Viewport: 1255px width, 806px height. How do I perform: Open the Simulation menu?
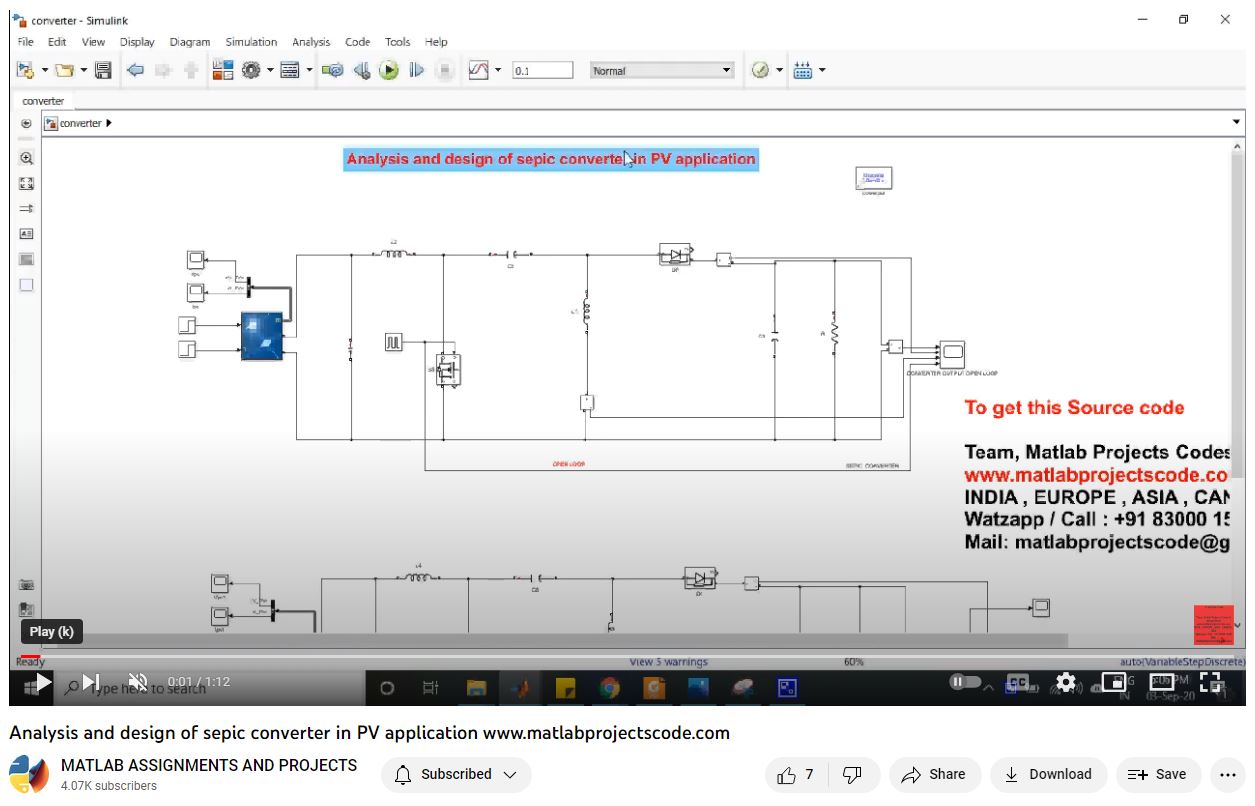[x=251, y=42]
